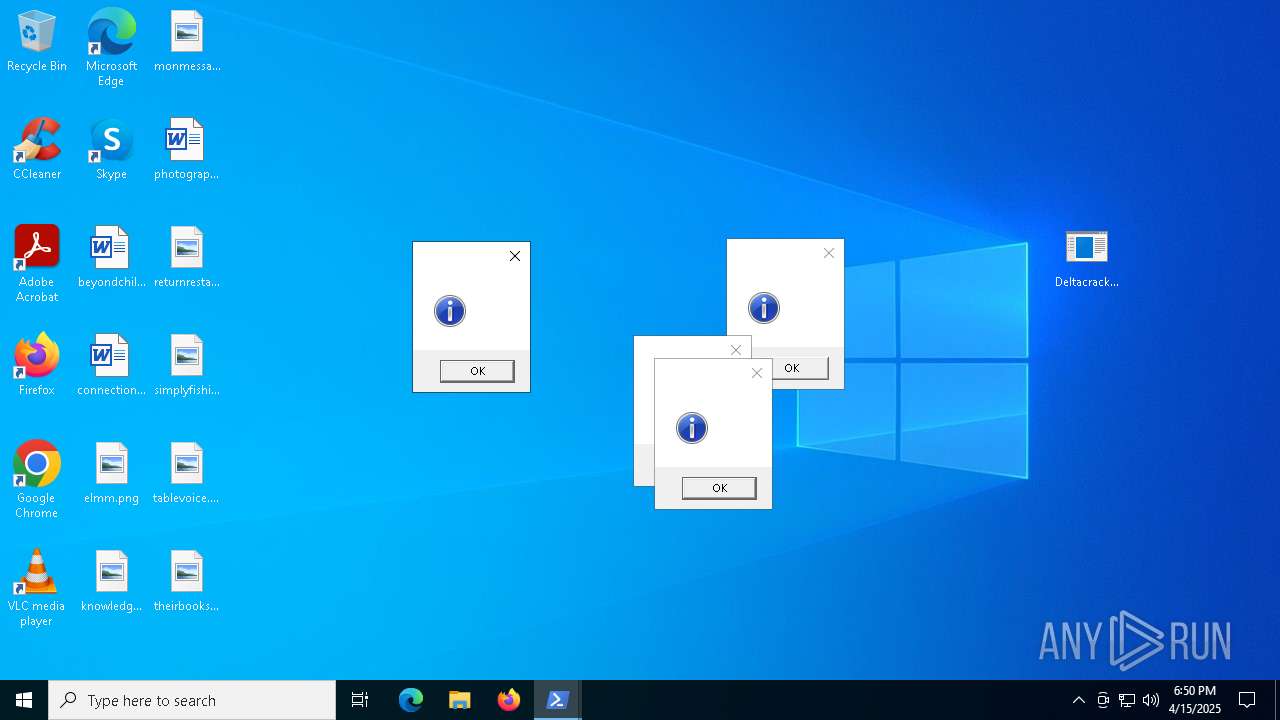This screenshot has width=1280, height=720.
Task: Select the Adobe Acrobat desktop shortcut
Action: coord(37,264)
